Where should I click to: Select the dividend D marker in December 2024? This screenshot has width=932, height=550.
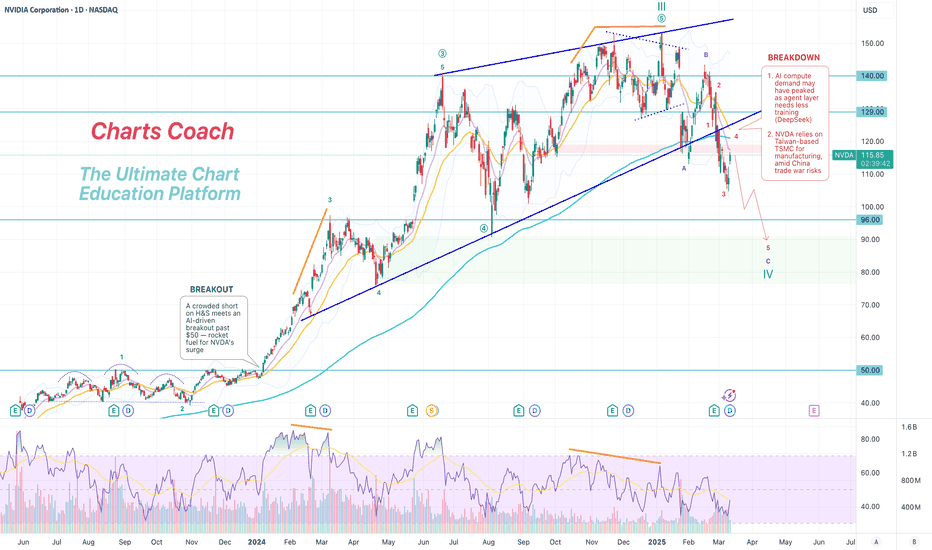click(x=628, y=410)
